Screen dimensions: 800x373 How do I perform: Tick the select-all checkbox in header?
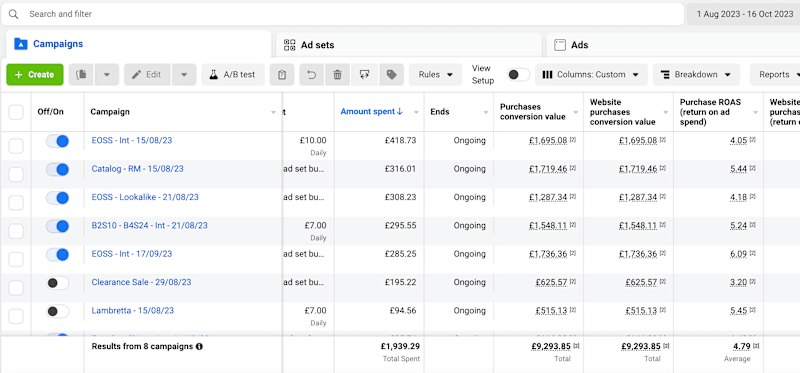(16, 112)
